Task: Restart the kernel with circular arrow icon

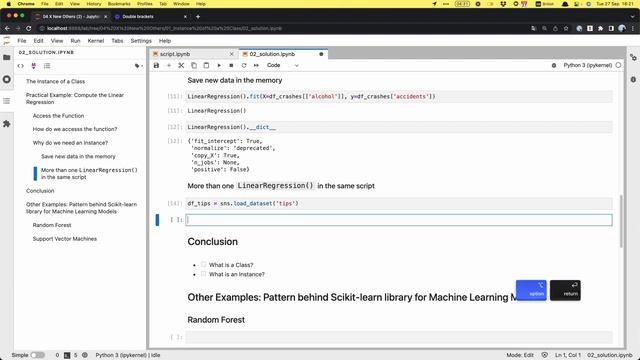Action: point(244,65)
